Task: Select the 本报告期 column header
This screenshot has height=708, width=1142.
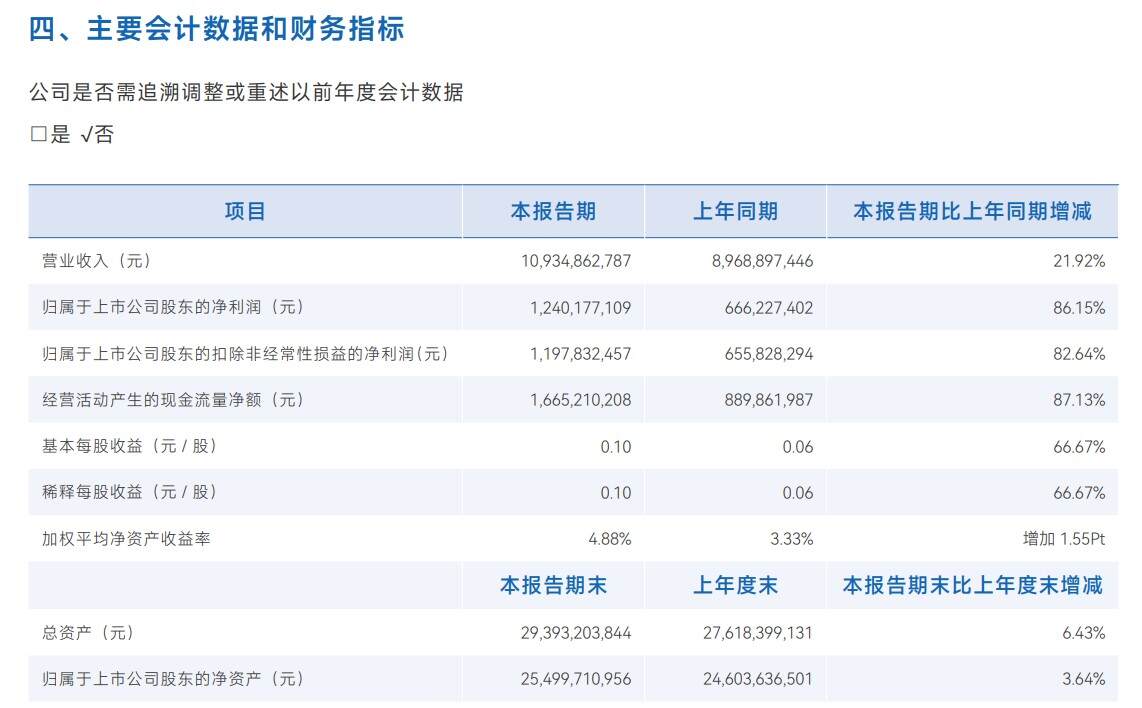Action: [553, 211]
